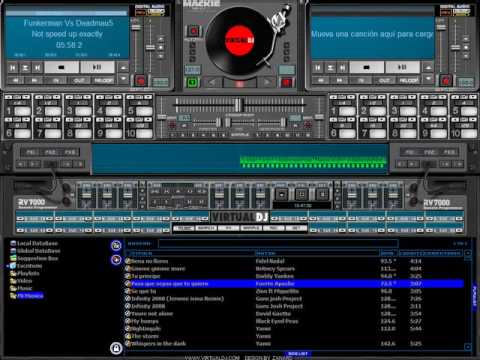Eject the track from the right deck

[428, 68]
